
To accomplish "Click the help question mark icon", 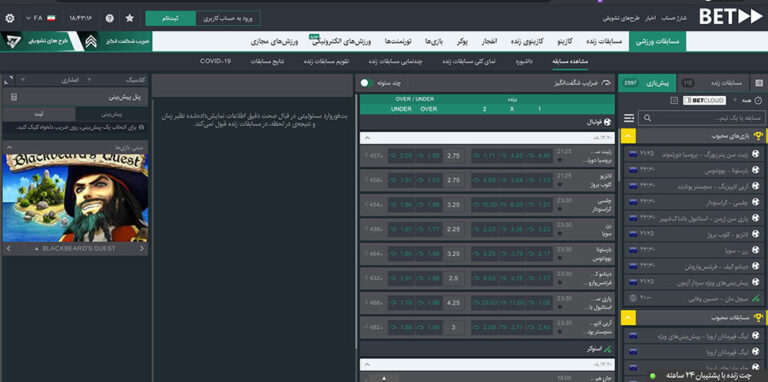I will pyautogui.click(x=110, y=18).
